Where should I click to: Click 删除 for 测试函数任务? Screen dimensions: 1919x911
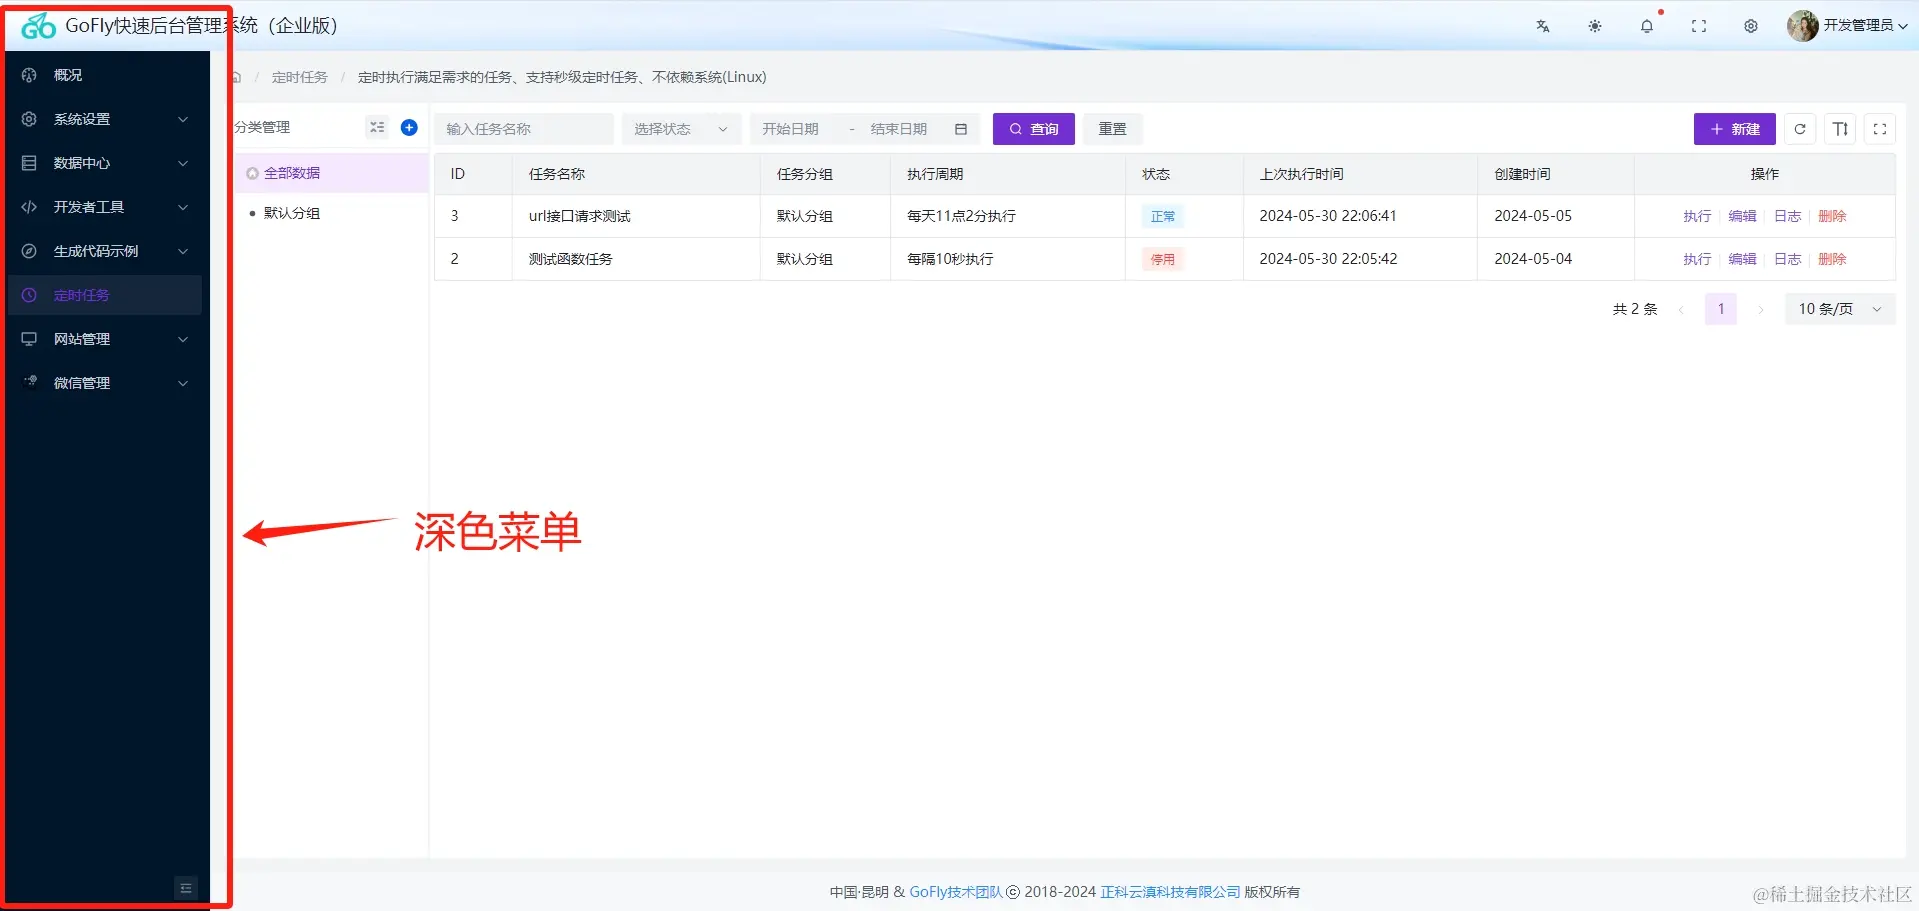pyautogui.click(x=1832, y=259)
